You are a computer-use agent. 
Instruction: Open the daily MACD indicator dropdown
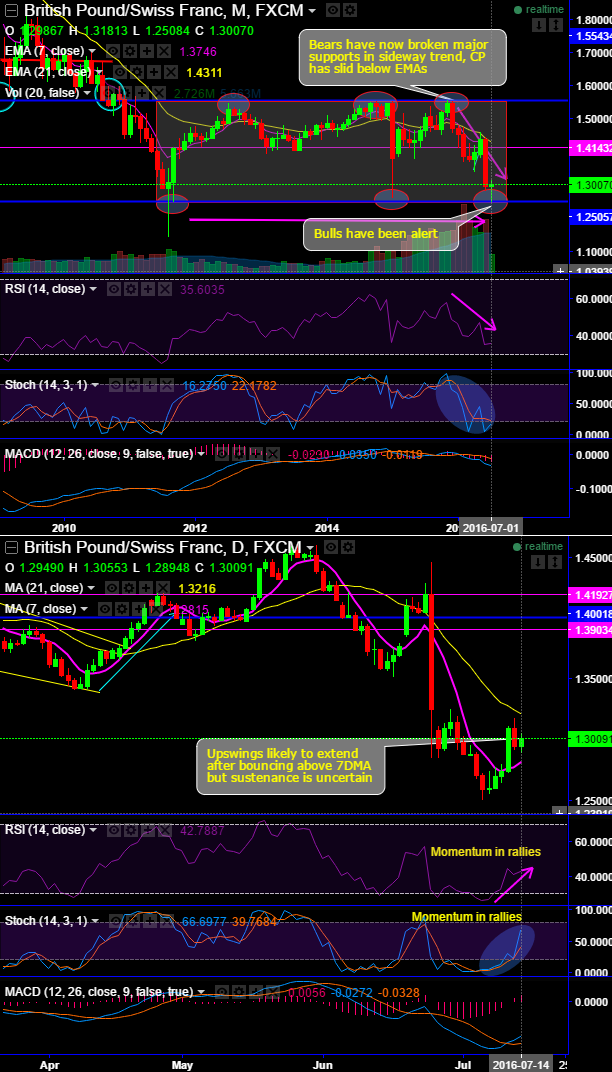(x=201, y=991)
